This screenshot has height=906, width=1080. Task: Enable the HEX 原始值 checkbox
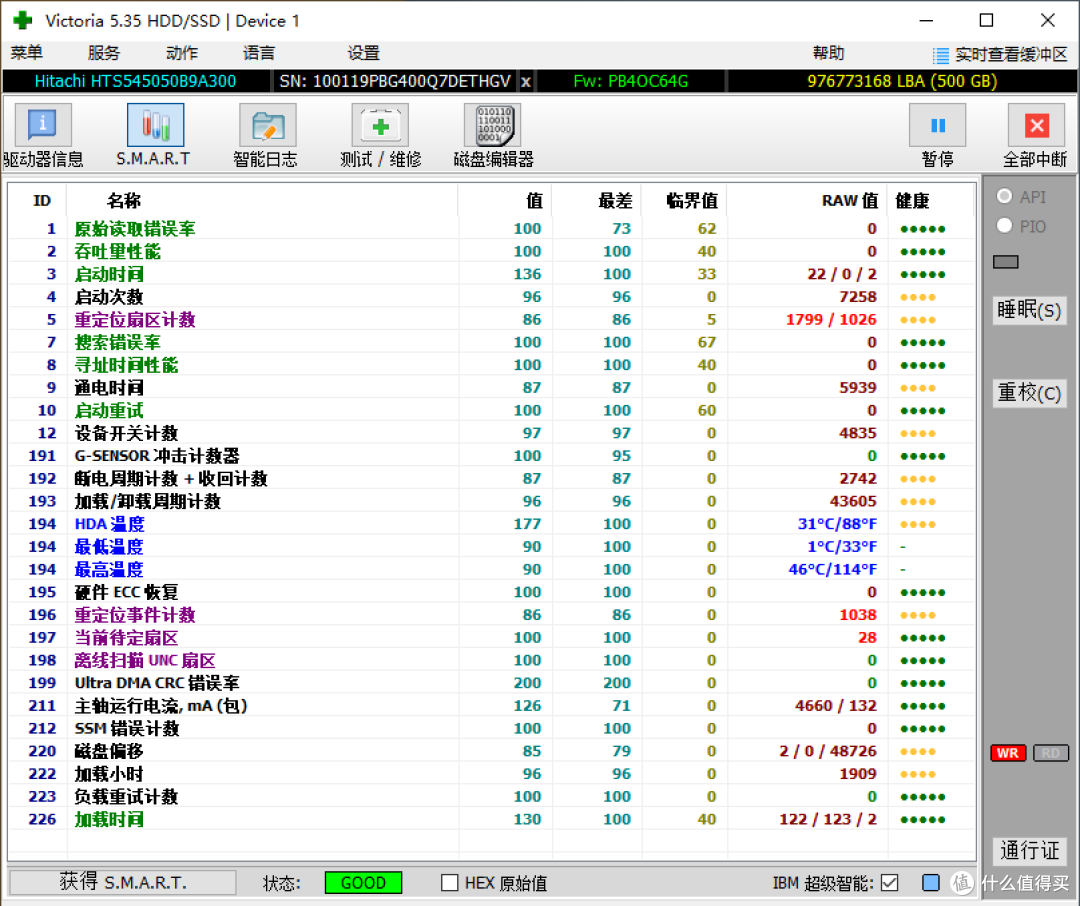pyautogui.click(x=450, y=883)
